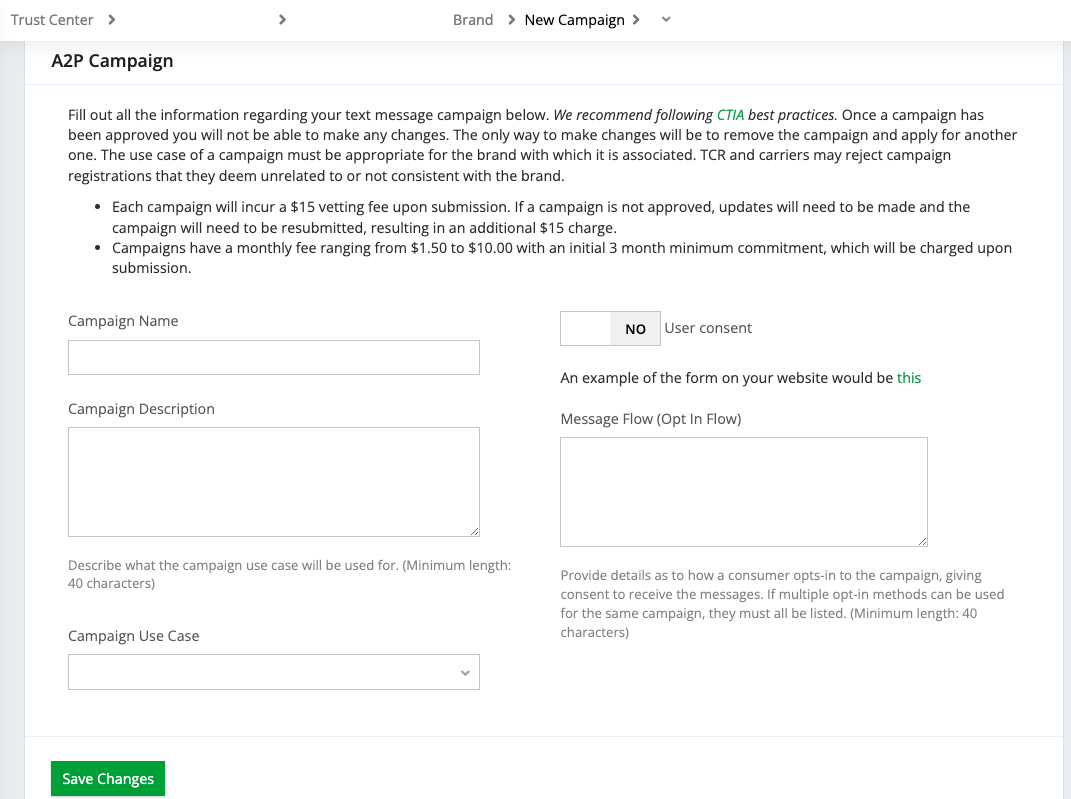The width and height of the screenshot is (1071, 799).
Task: Click into Message Flow (Opt In Flow) box
Action: tap(743, 491)
